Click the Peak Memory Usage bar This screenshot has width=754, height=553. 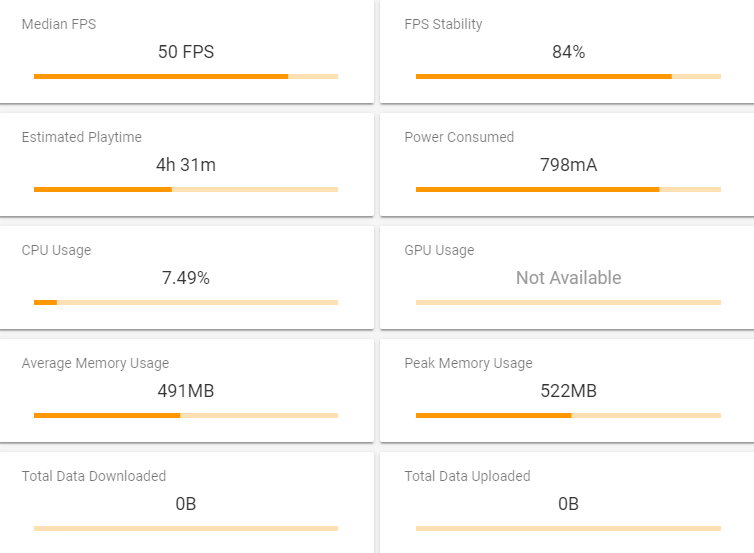(x=568, y=415)
